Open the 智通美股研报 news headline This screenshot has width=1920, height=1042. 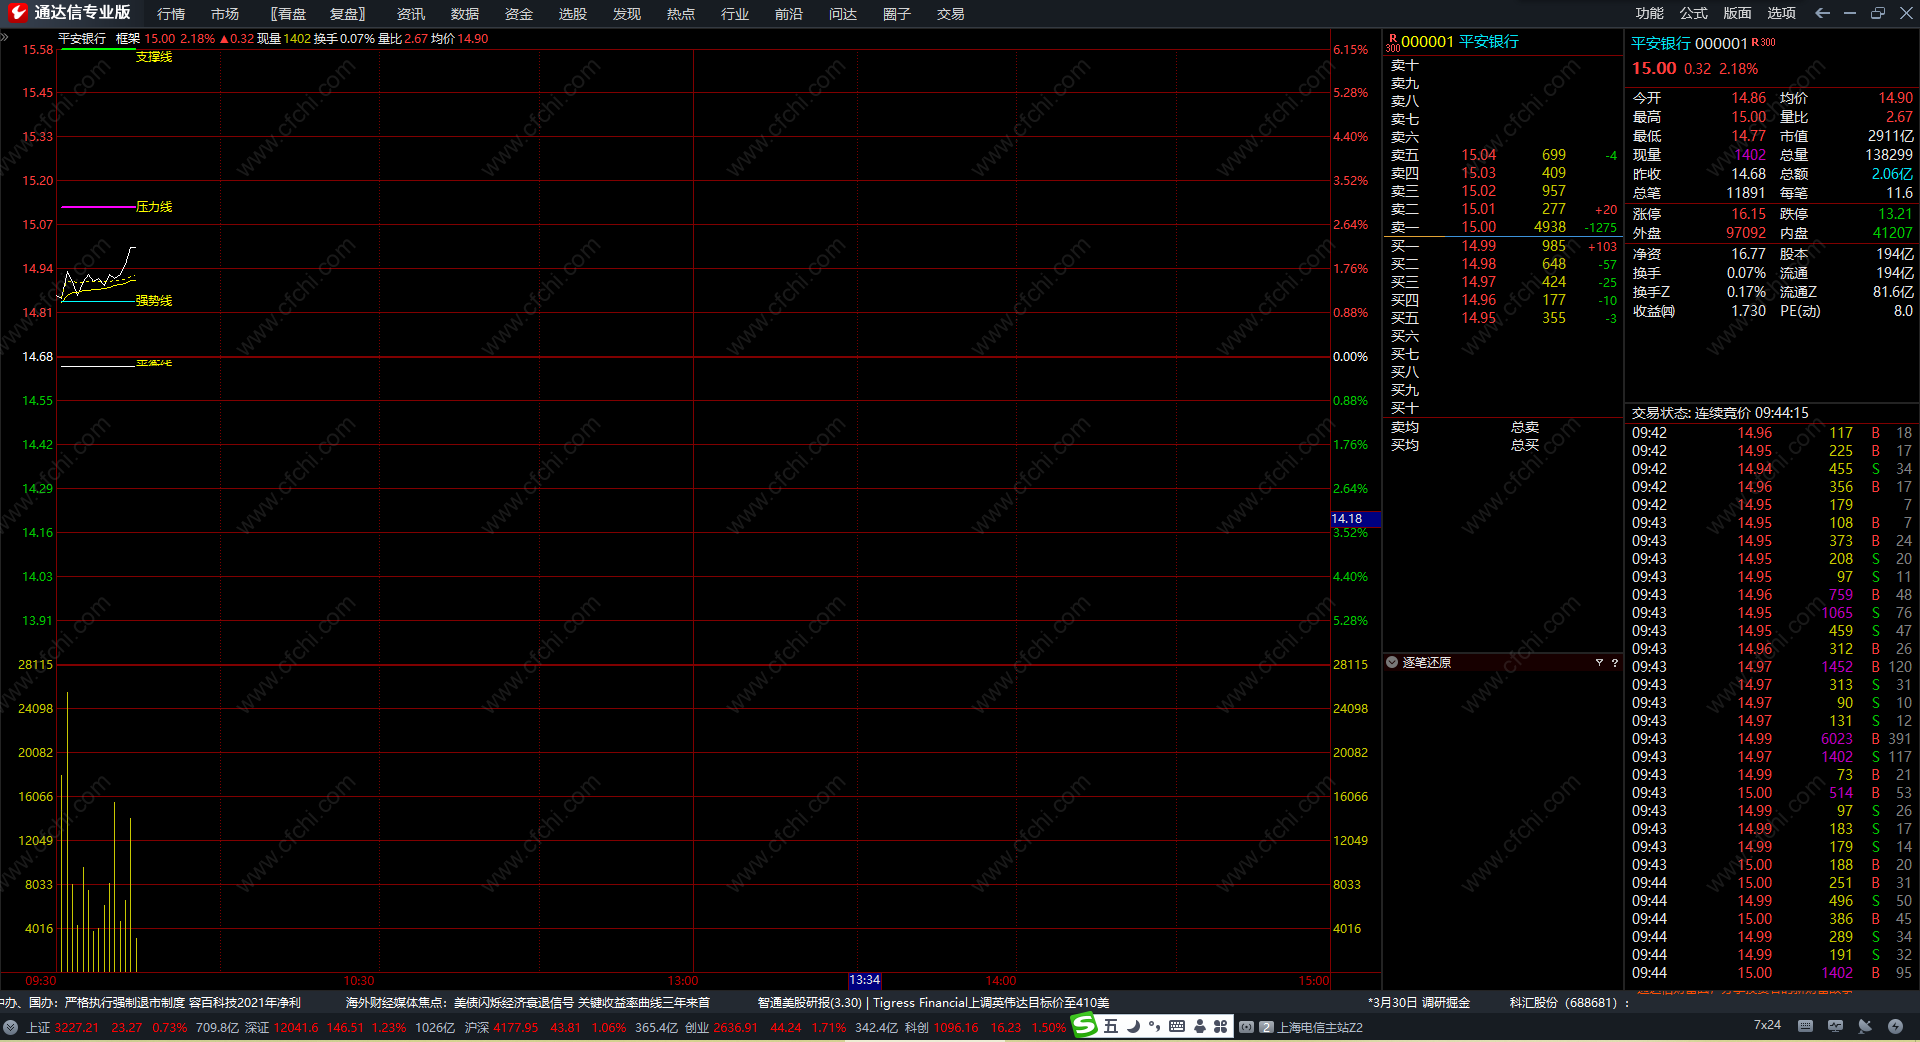(933, 1002)
